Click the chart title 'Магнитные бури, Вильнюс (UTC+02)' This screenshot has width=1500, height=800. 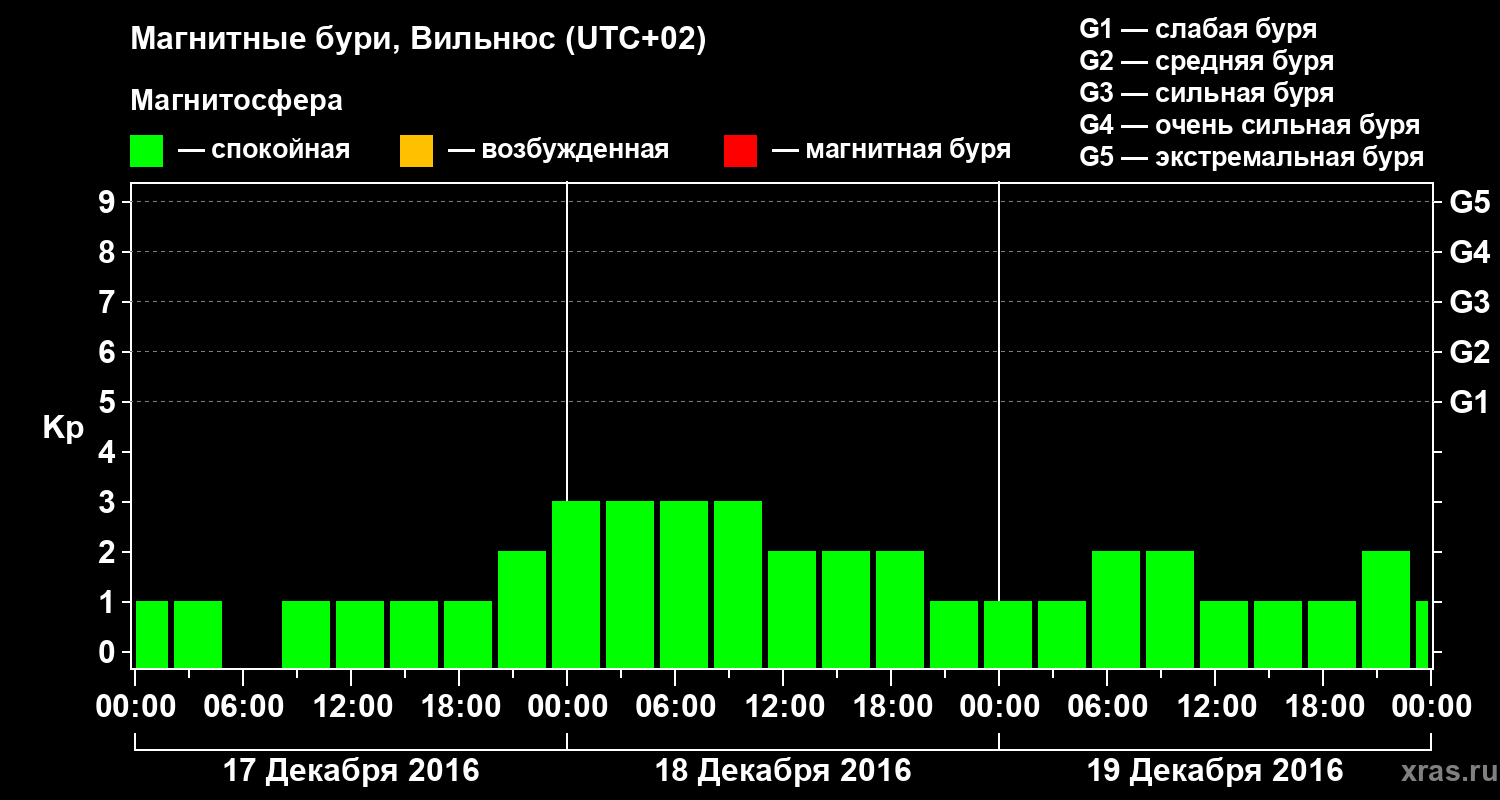pos(418,40)
